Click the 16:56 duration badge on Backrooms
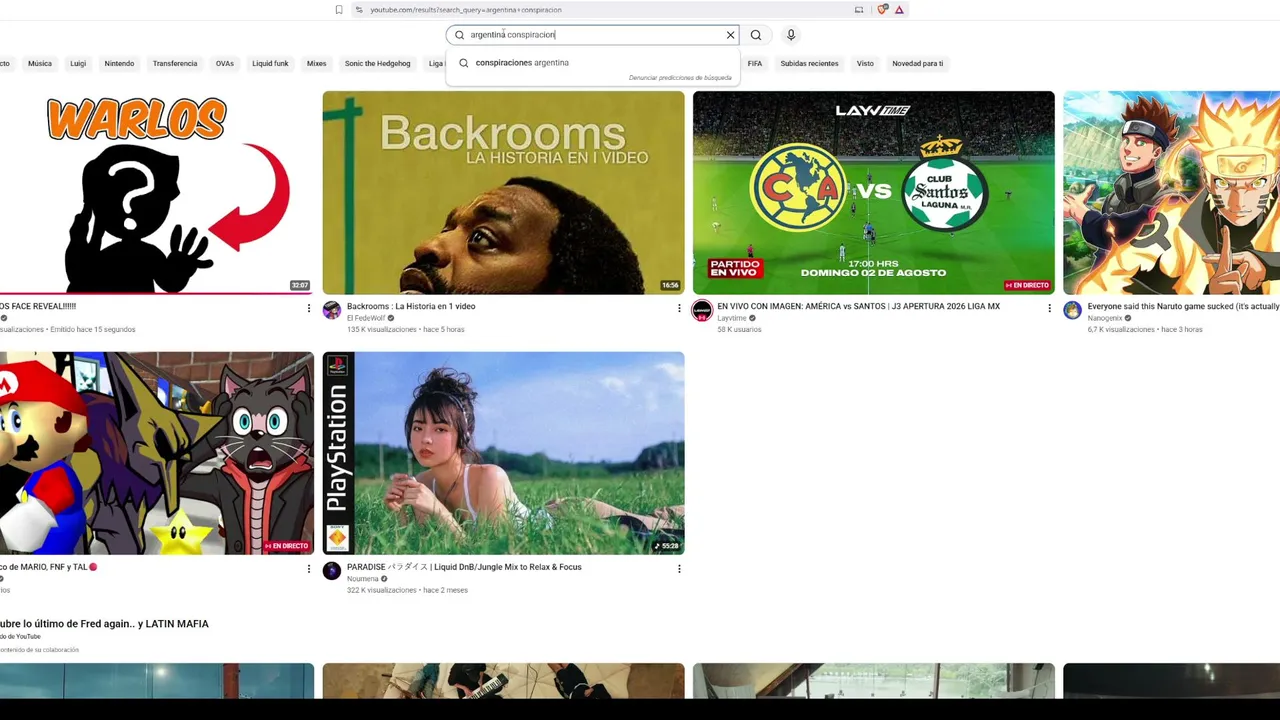Image resolution: width=1280 pixels, height=720 pixels. [x=670, y=286]
